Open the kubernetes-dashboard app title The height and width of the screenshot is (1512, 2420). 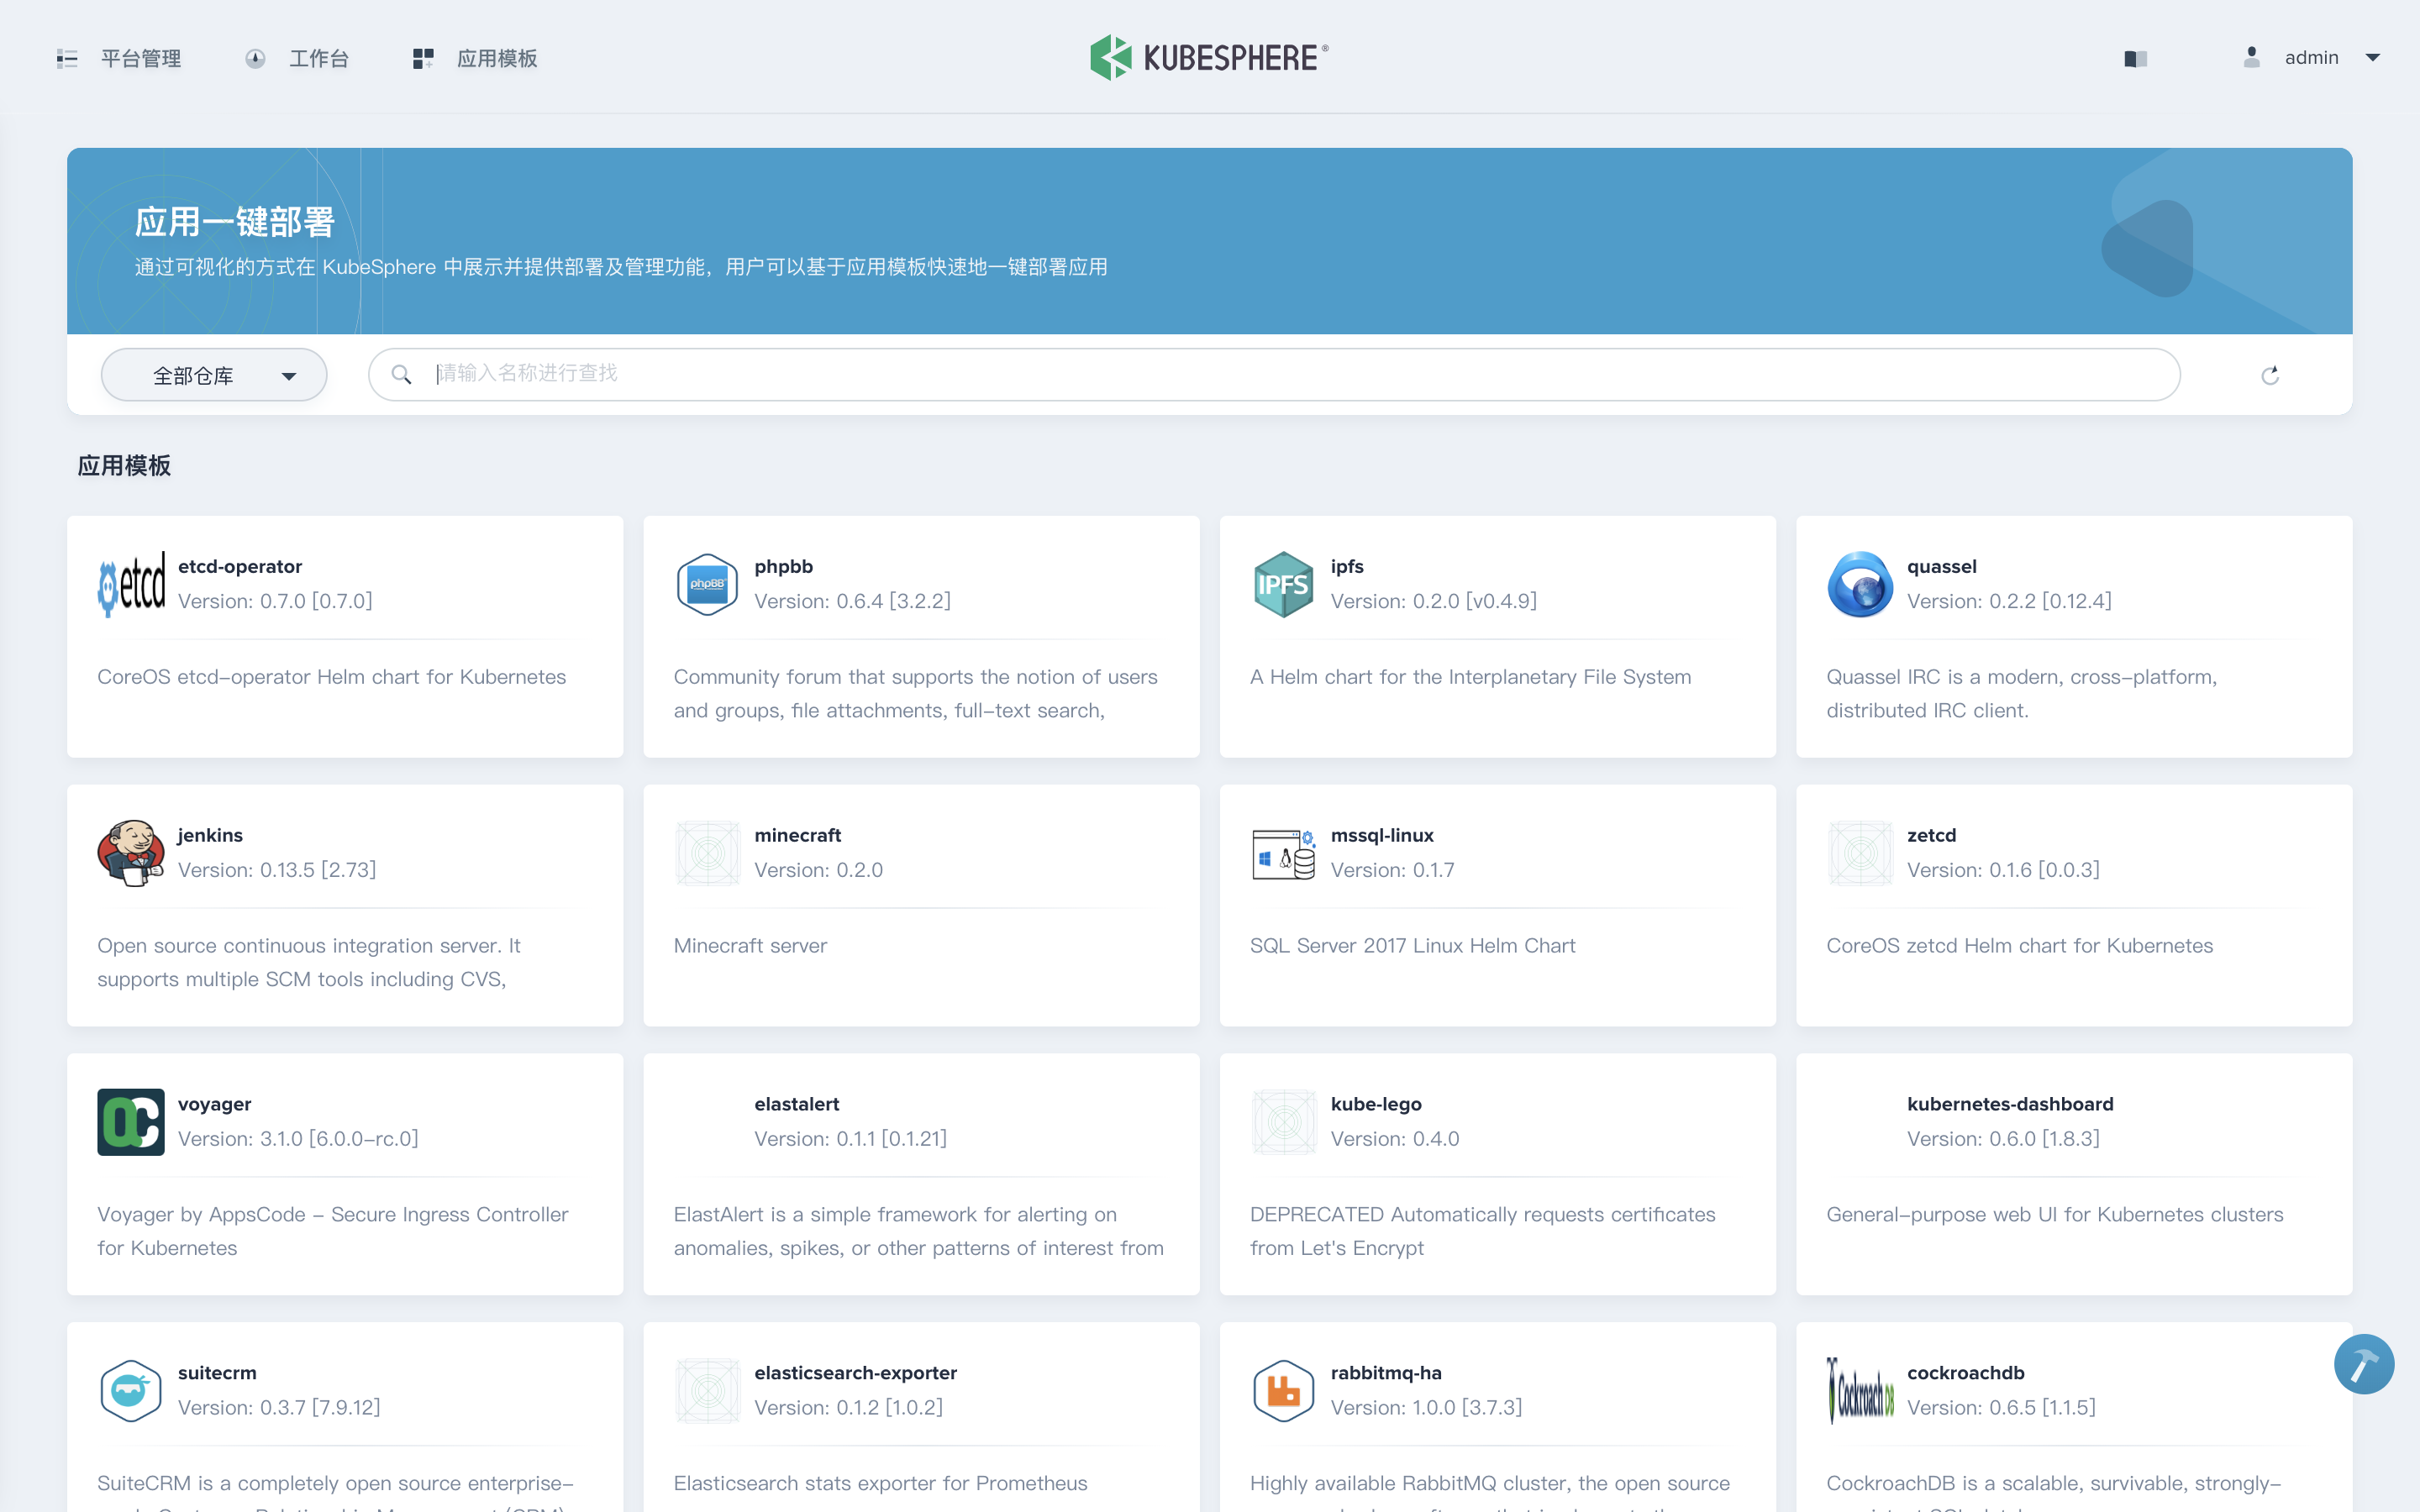coord(2010,1104)
